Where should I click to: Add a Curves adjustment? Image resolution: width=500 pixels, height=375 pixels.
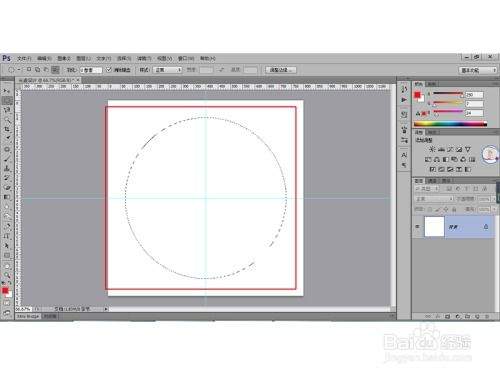point(450,149)
